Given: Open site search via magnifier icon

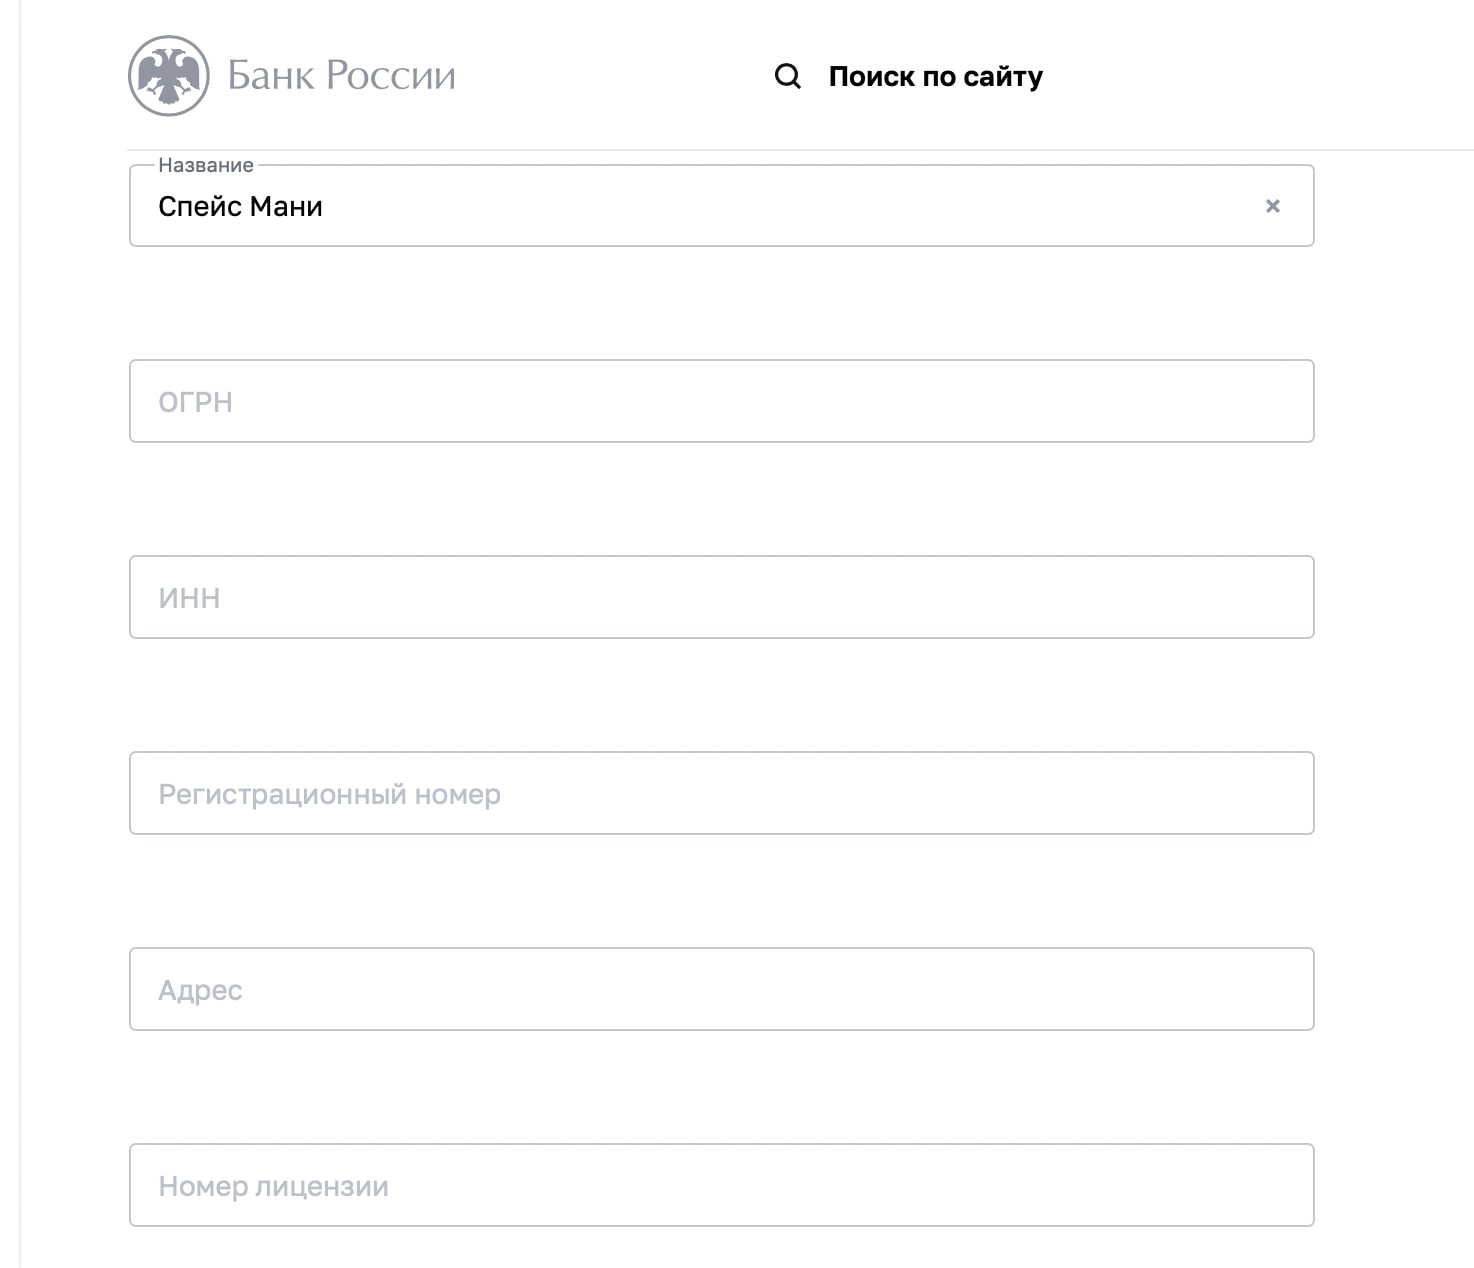Looking at the screenshot, I should click(788, 76).
